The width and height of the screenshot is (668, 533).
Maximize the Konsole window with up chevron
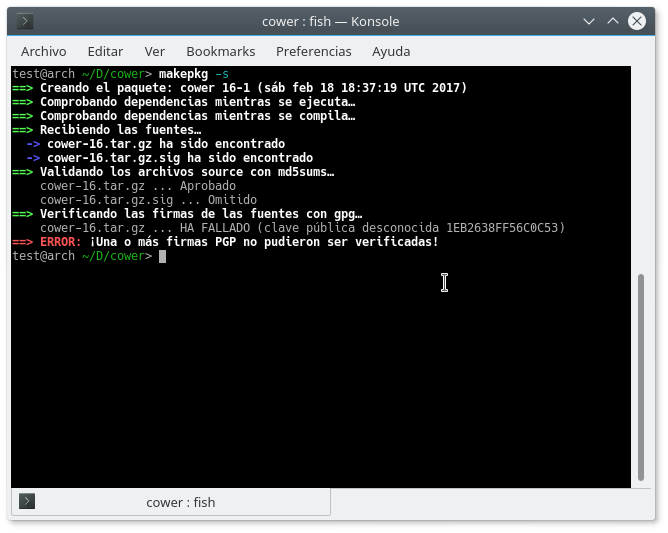[613, 21]
